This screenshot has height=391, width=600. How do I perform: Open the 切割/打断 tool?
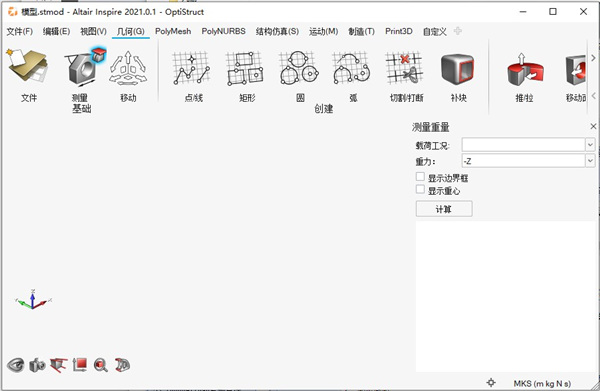pyautogui.click(x=404, y=68)
